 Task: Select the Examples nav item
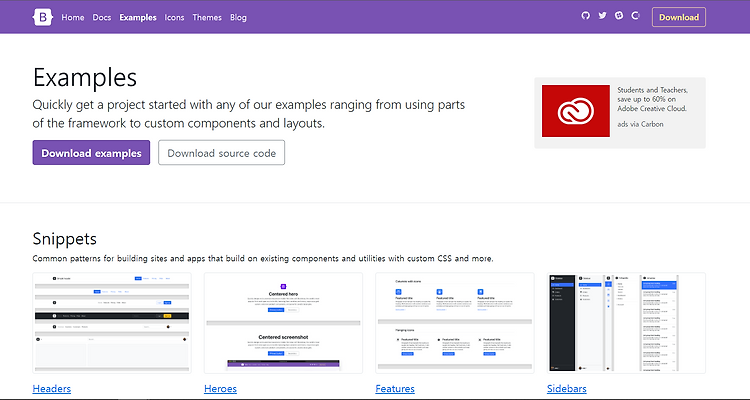138,17
